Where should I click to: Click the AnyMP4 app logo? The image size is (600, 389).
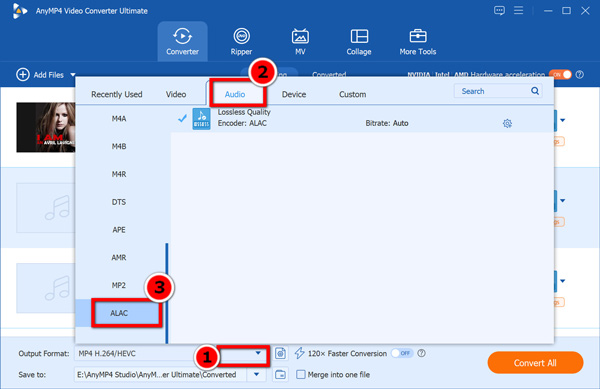[20, 11]
